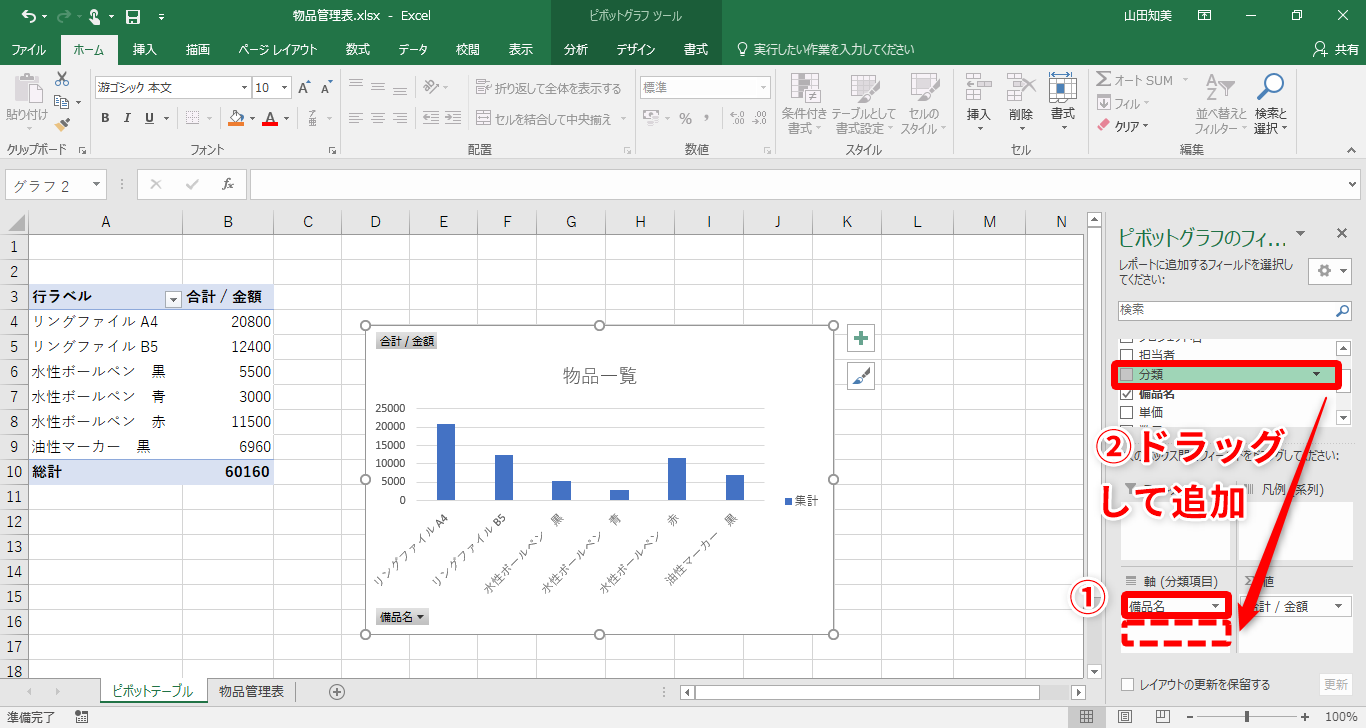
Task: Expand the formula bar
Action: pyautogui.click(x=1353, y=184)
